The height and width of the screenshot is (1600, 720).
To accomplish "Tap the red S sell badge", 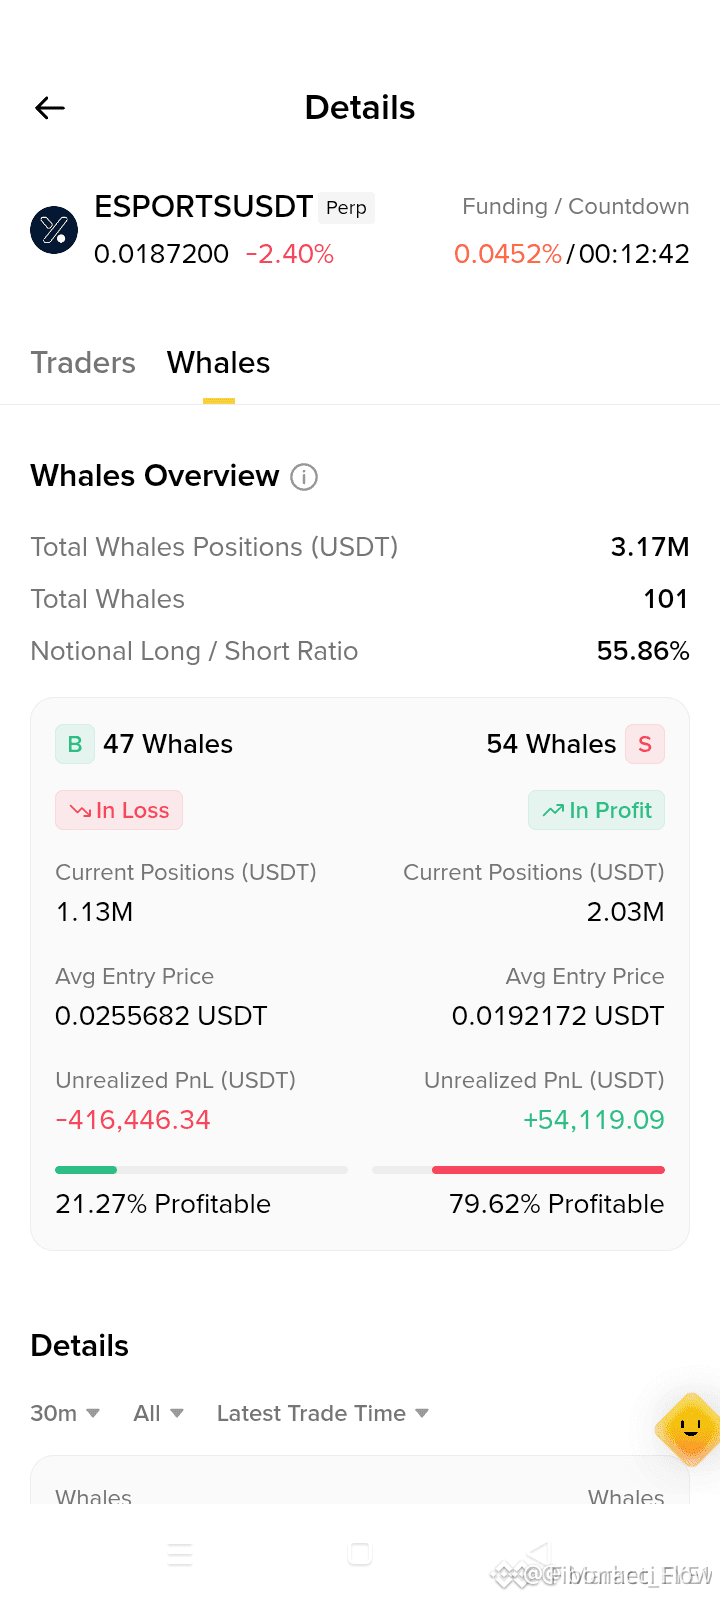I will (x=645, y=744).
